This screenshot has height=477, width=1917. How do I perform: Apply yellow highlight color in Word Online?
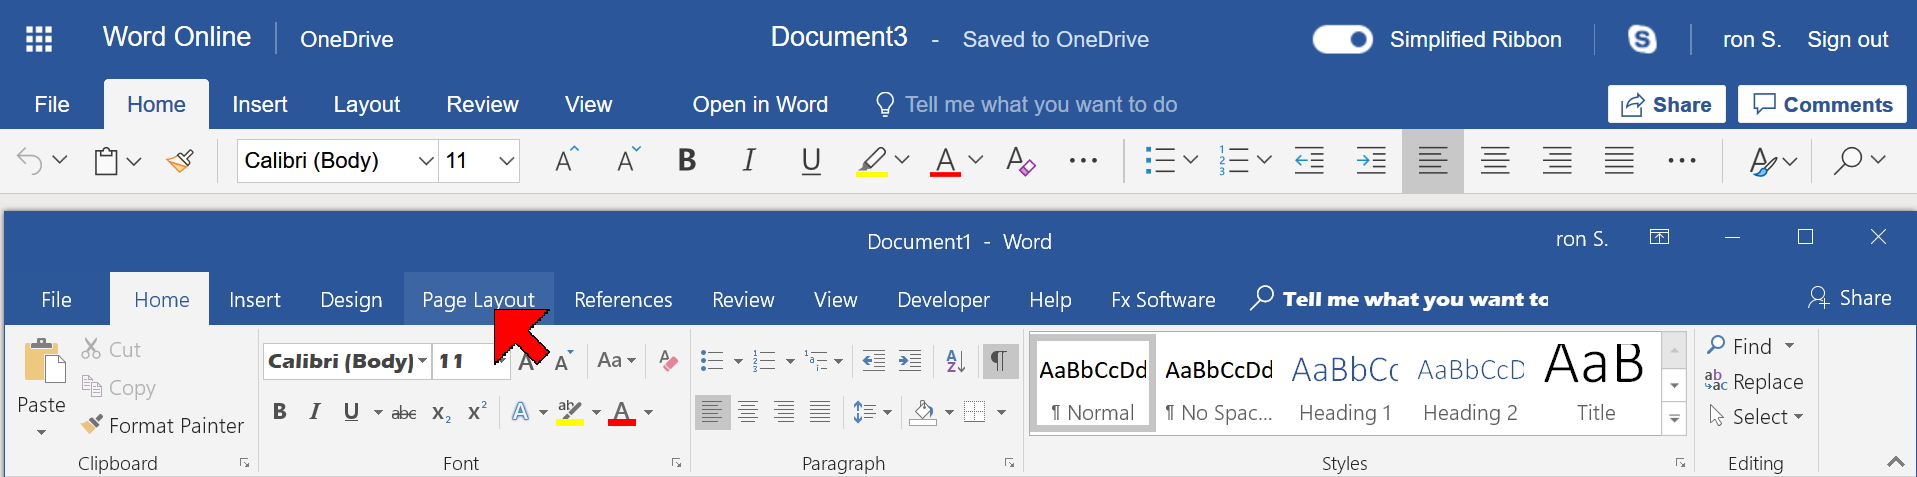(872, 161)
